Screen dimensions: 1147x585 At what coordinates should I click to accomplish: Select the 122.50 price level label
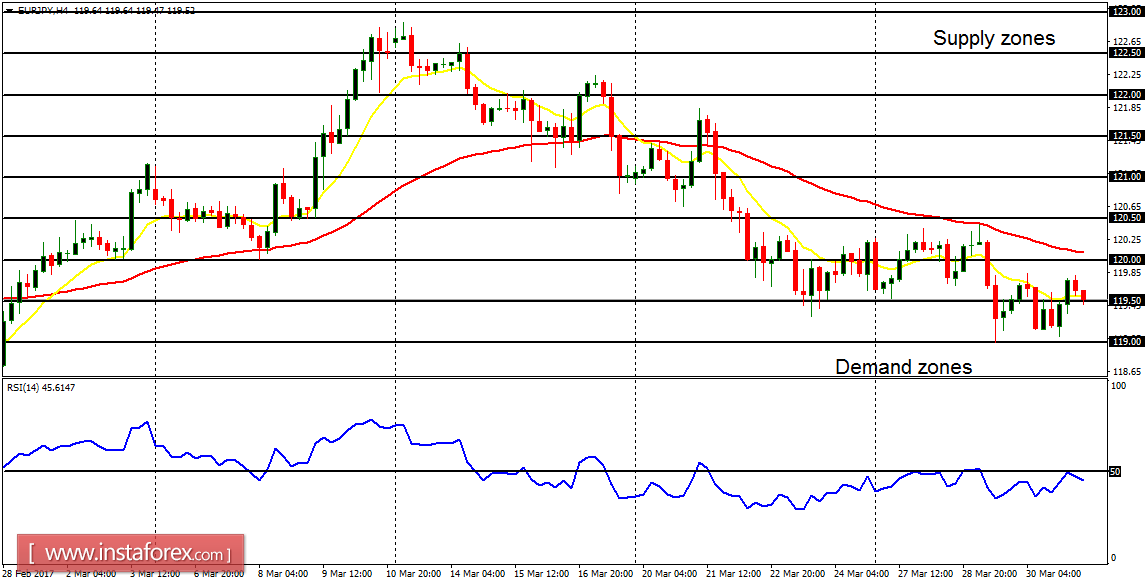pyautogui.click(x=1126, y=53)
